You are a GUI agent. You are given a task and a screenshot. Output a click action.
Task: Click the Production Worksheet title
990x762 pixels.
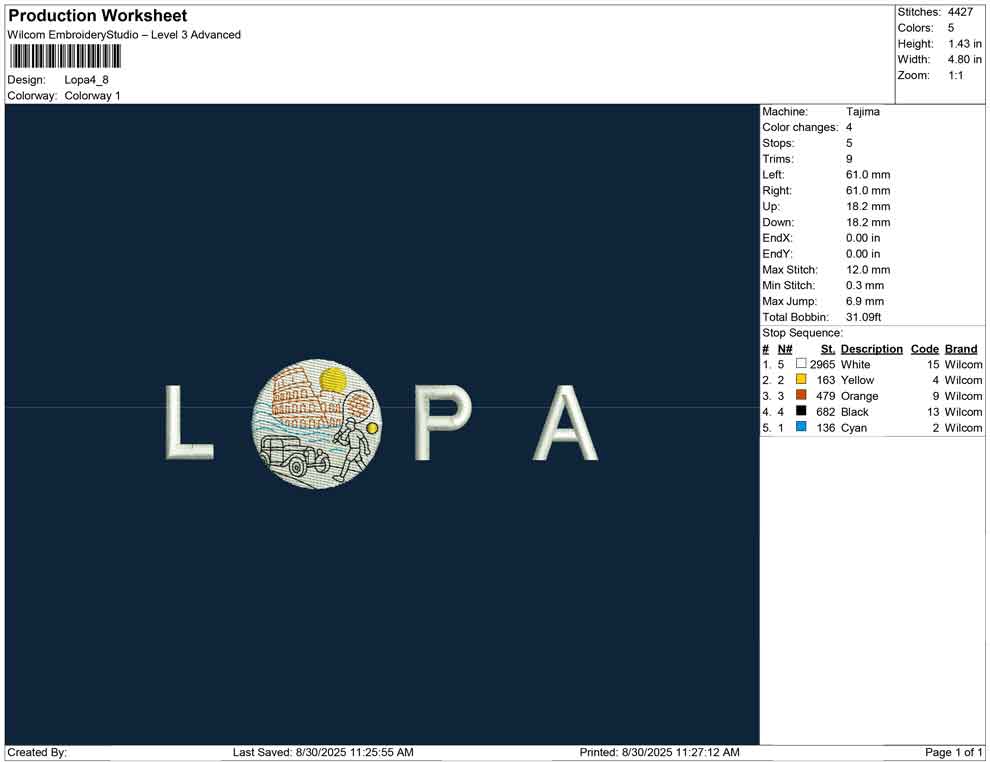98,16
